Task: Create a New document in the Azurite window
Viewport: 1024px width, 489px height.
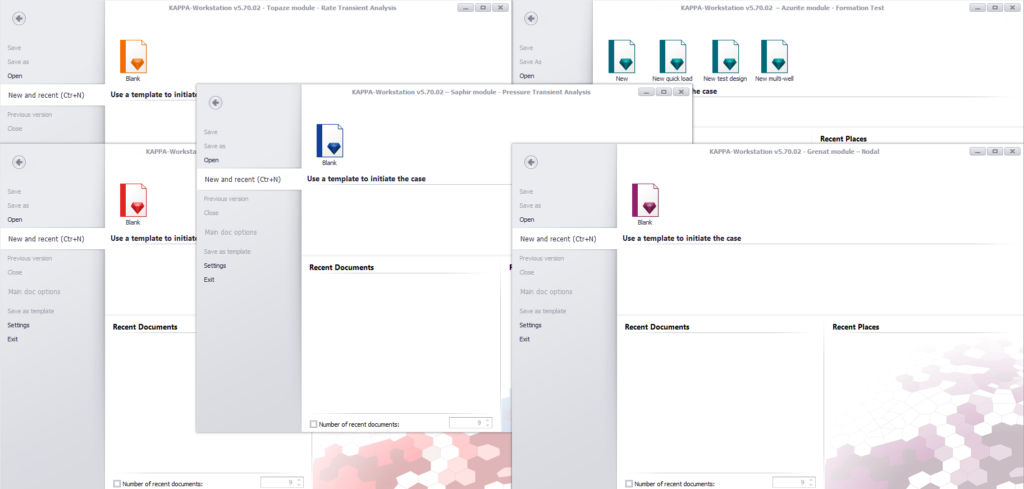Action: pos(622,59)
